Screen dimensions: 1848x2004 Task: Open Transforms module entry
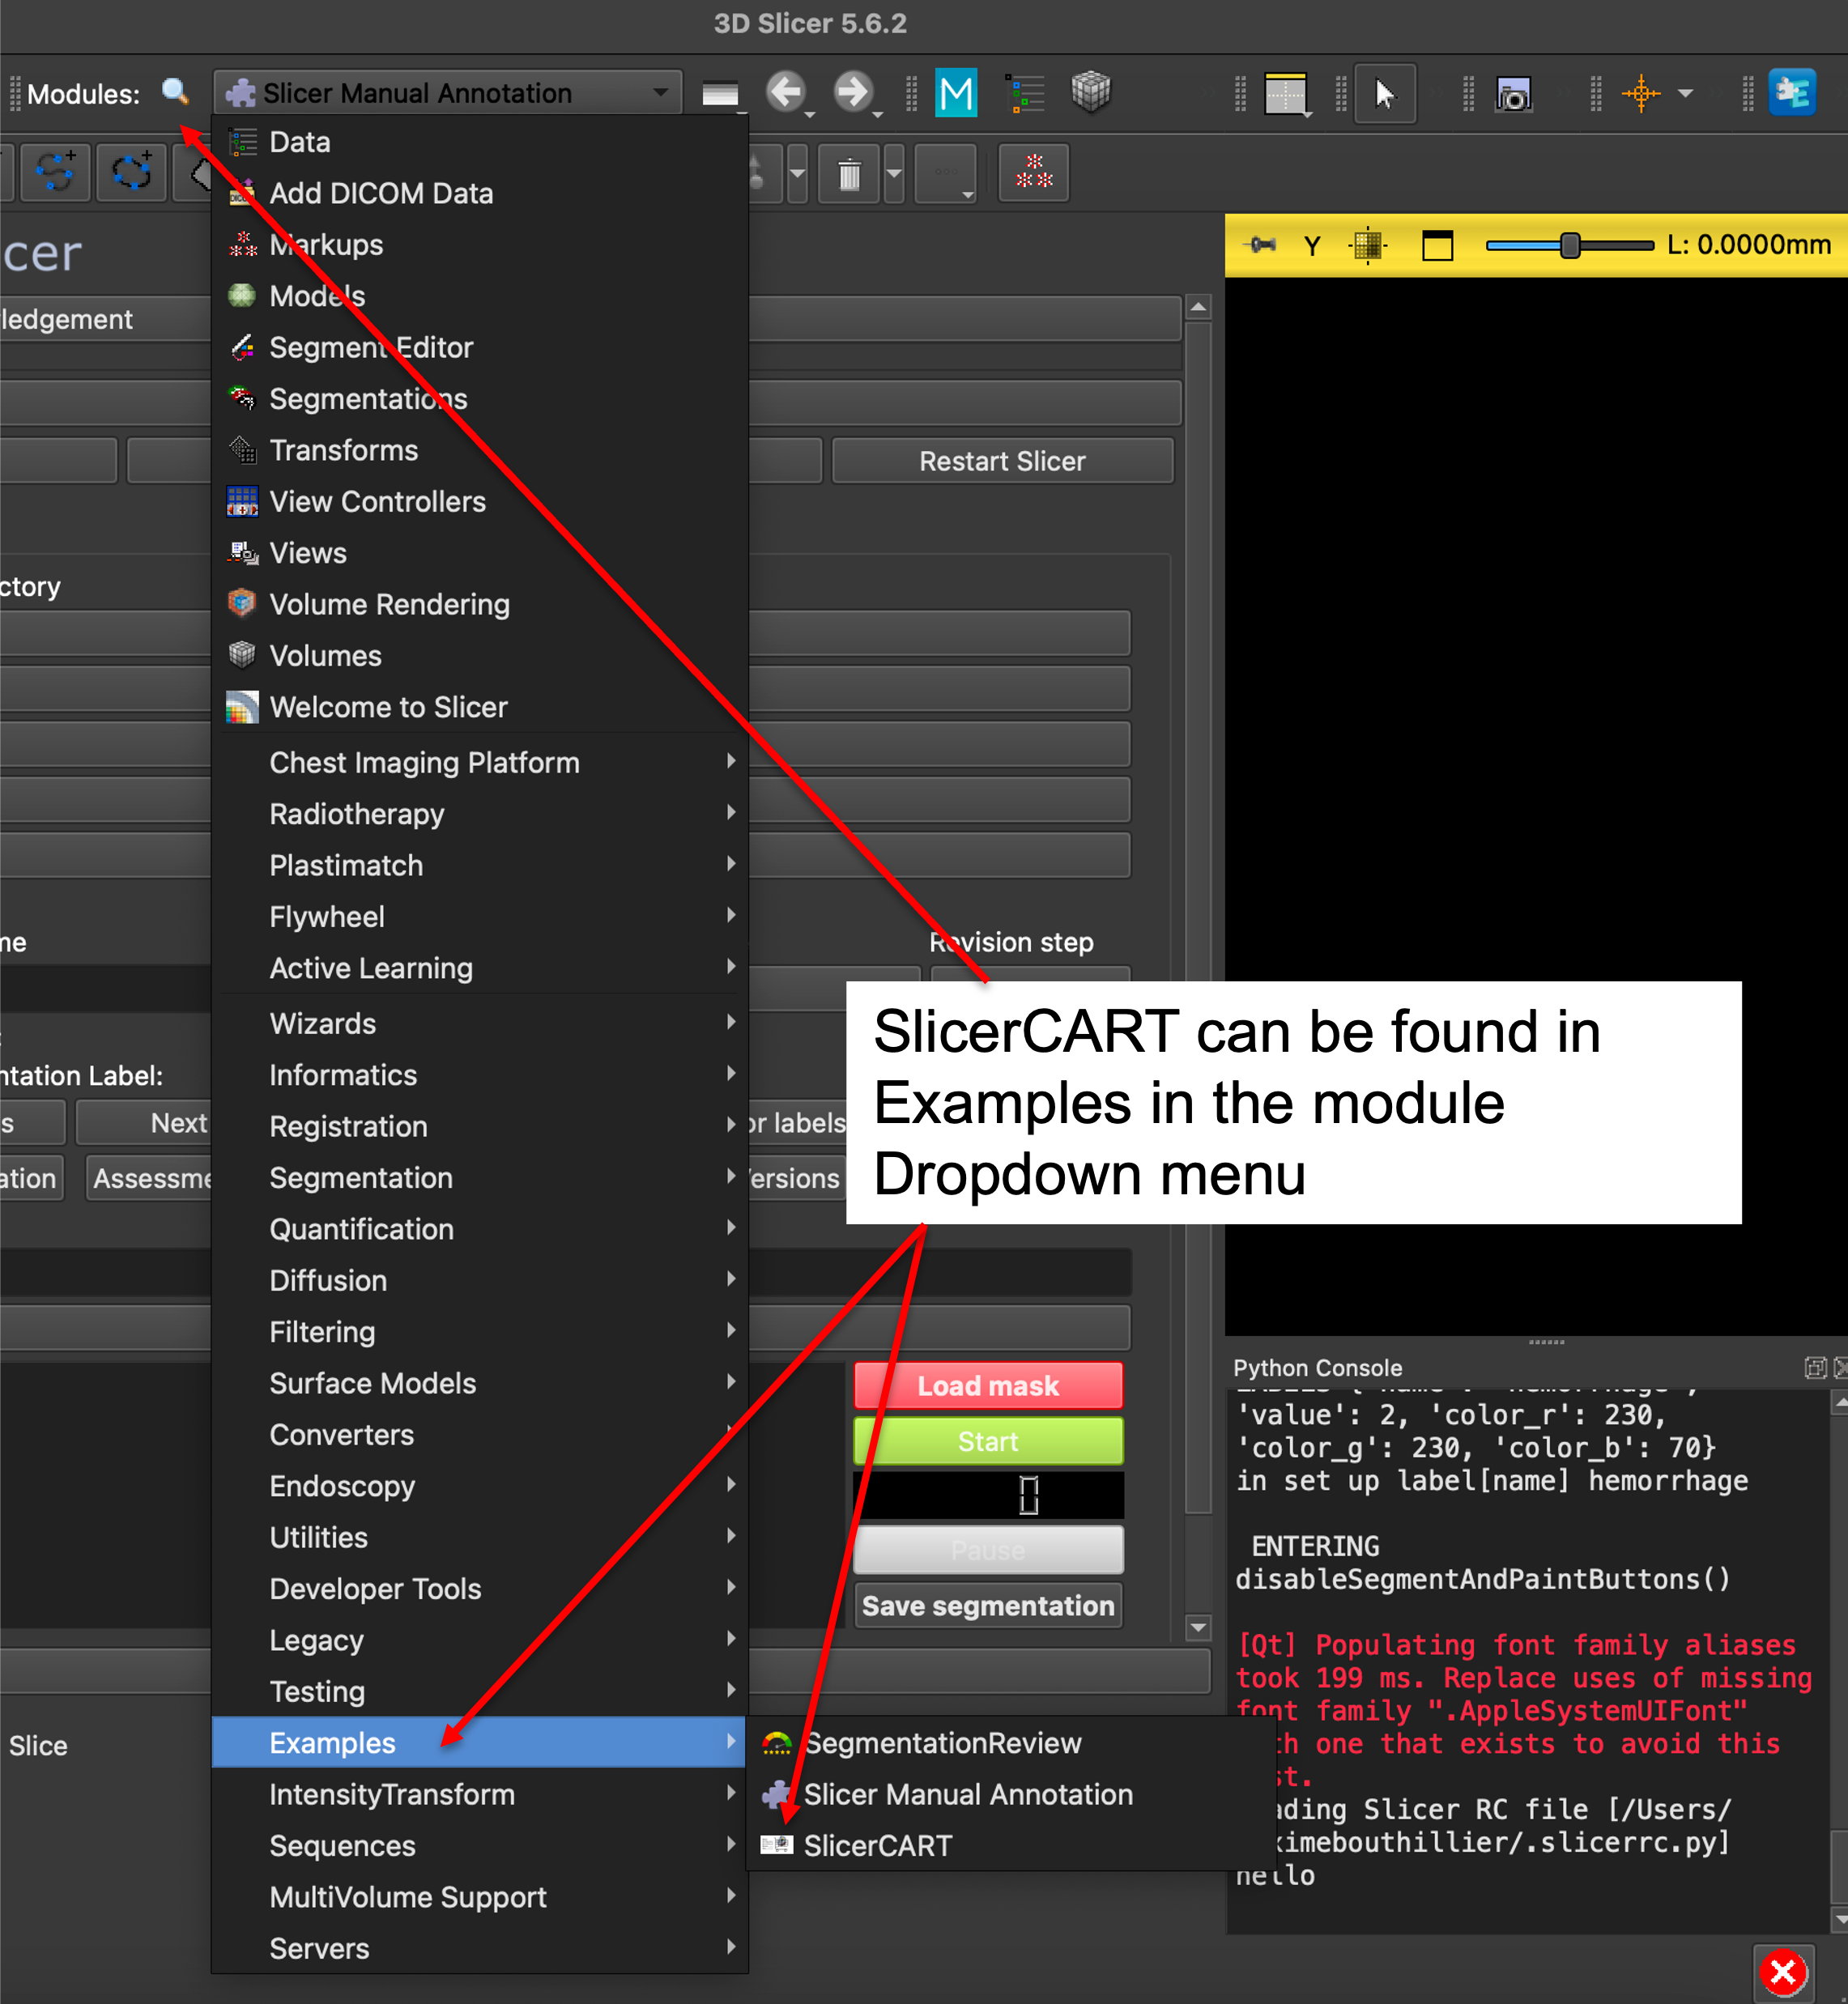[480, 450]
